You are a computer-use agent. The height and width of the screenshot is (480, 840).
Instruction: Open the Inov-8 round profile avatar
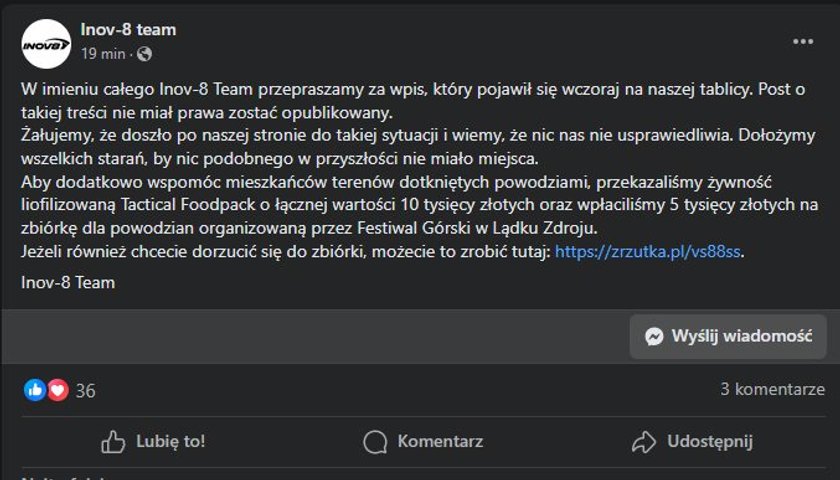click(46, 44)
